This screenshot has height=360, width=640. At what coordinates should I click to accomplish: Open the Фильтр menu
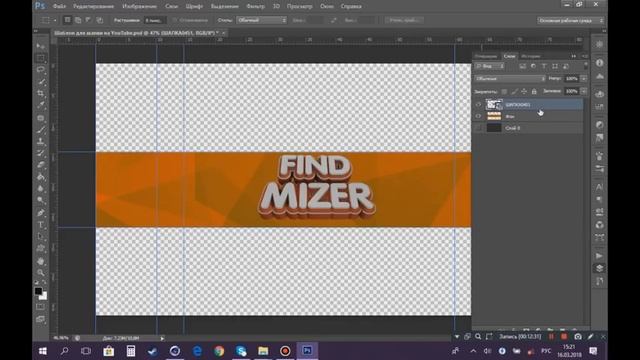click(256, 7)
